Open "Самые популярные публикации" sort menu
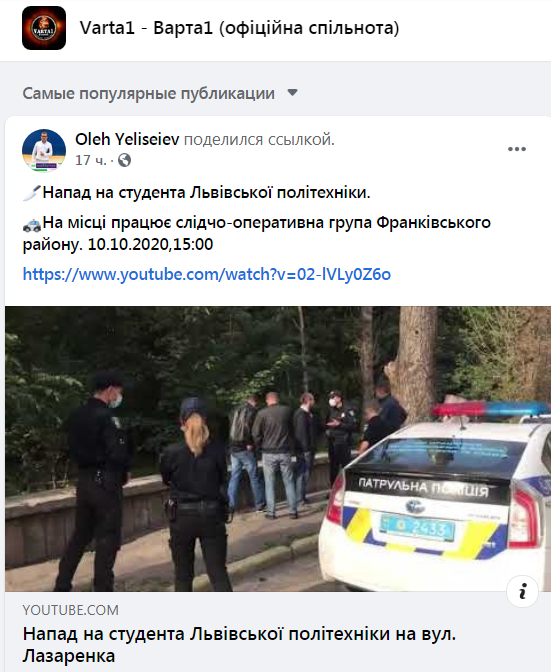Screen dimensions: 551x672 click(149, 93)
